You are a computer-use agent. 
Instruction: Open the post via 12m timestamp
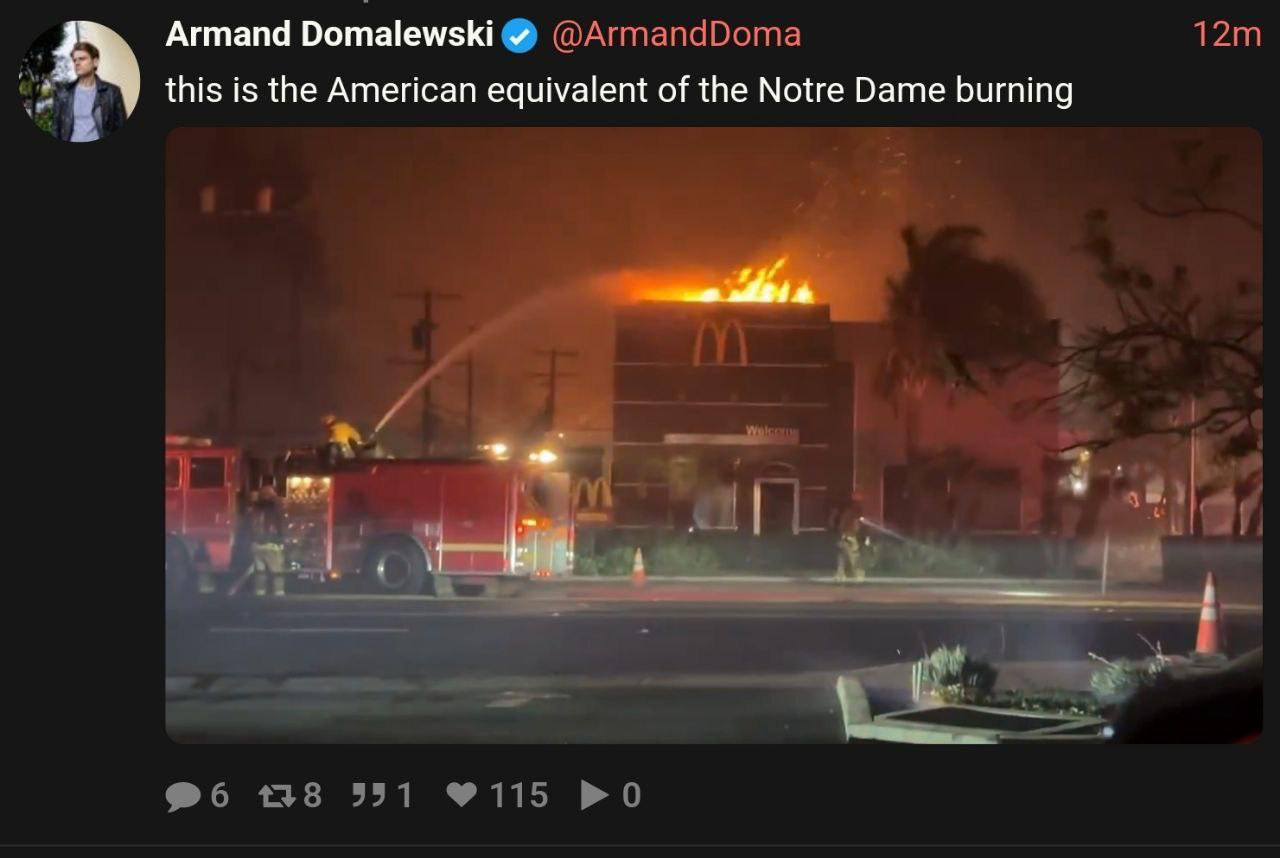1227,34
